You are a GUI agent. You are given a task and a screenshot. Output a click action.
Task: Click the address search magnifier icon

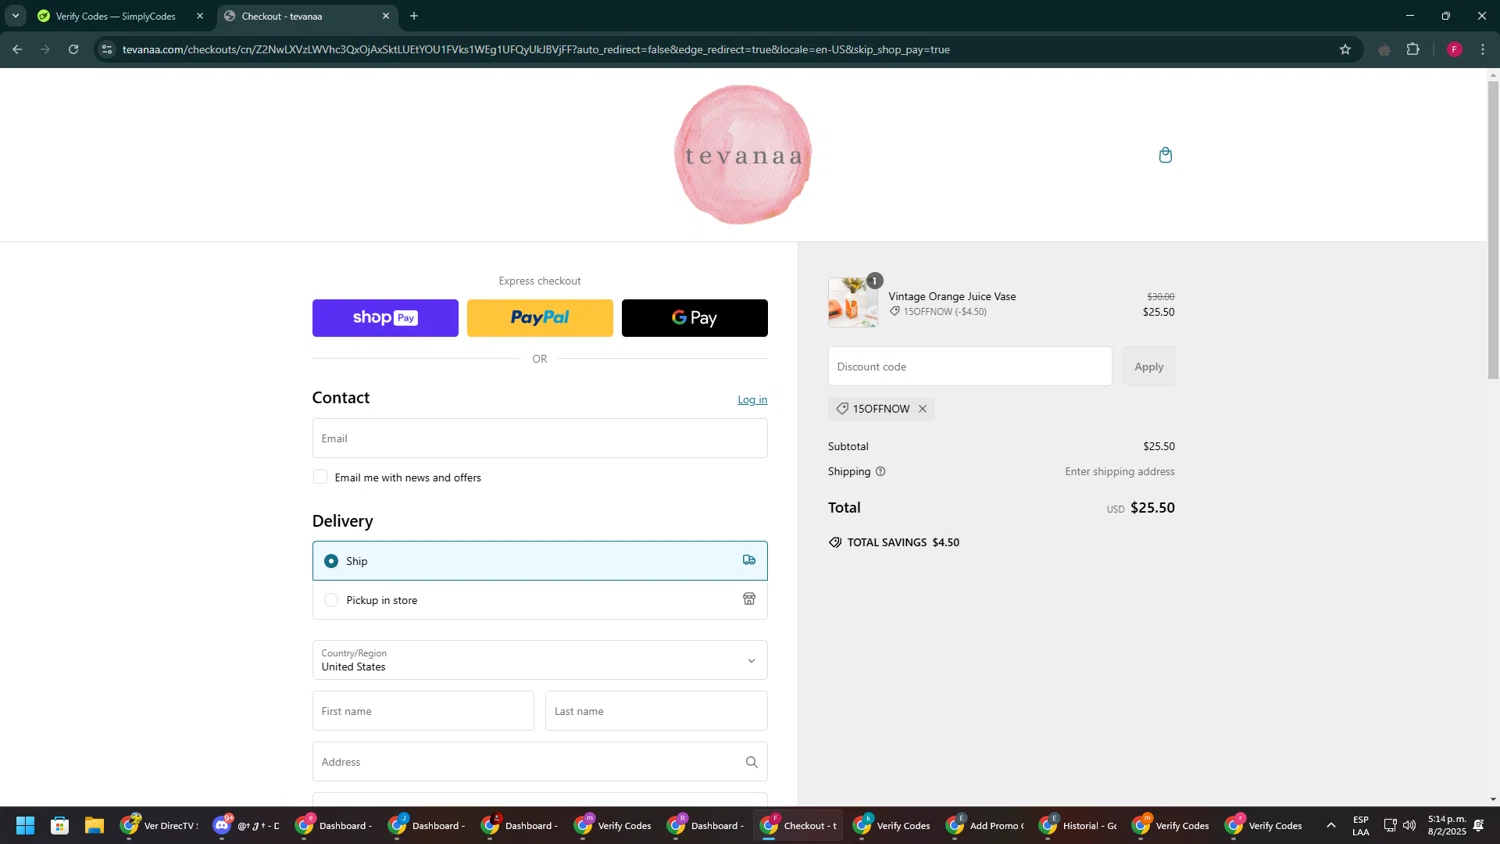pos(751,762)
